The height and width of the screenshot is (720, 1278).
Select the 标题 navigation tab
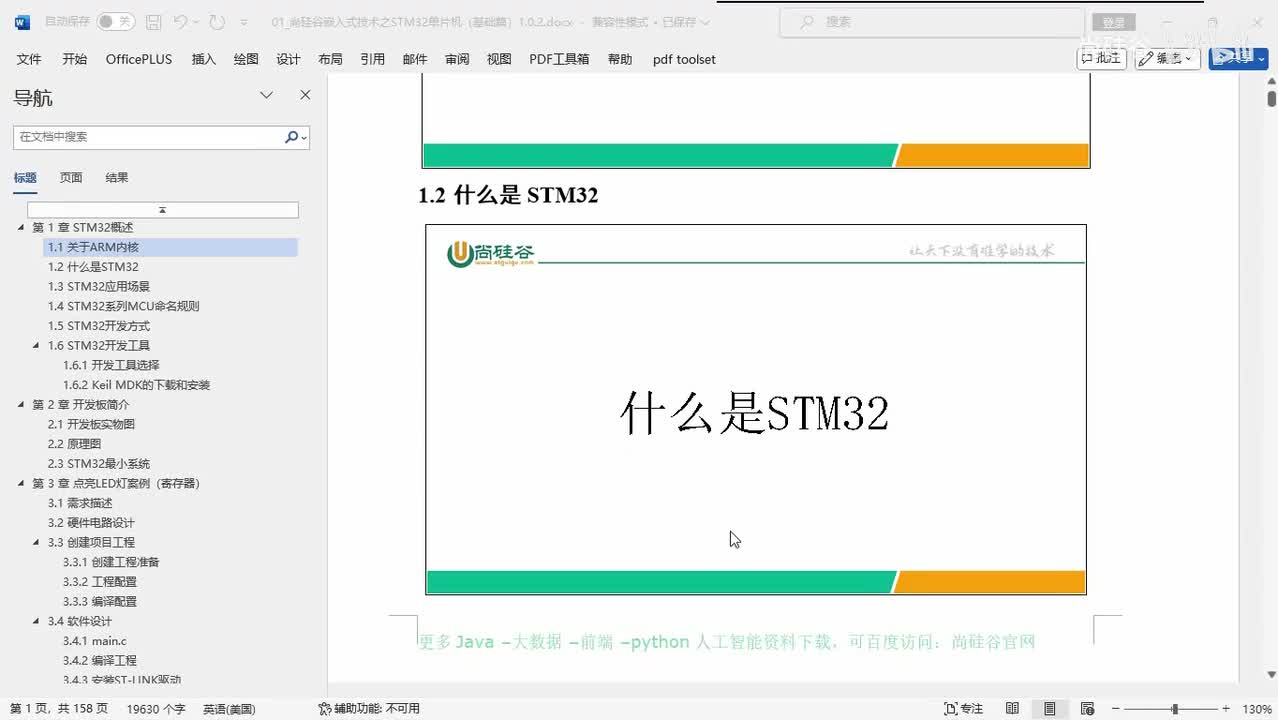pos(25,178)
